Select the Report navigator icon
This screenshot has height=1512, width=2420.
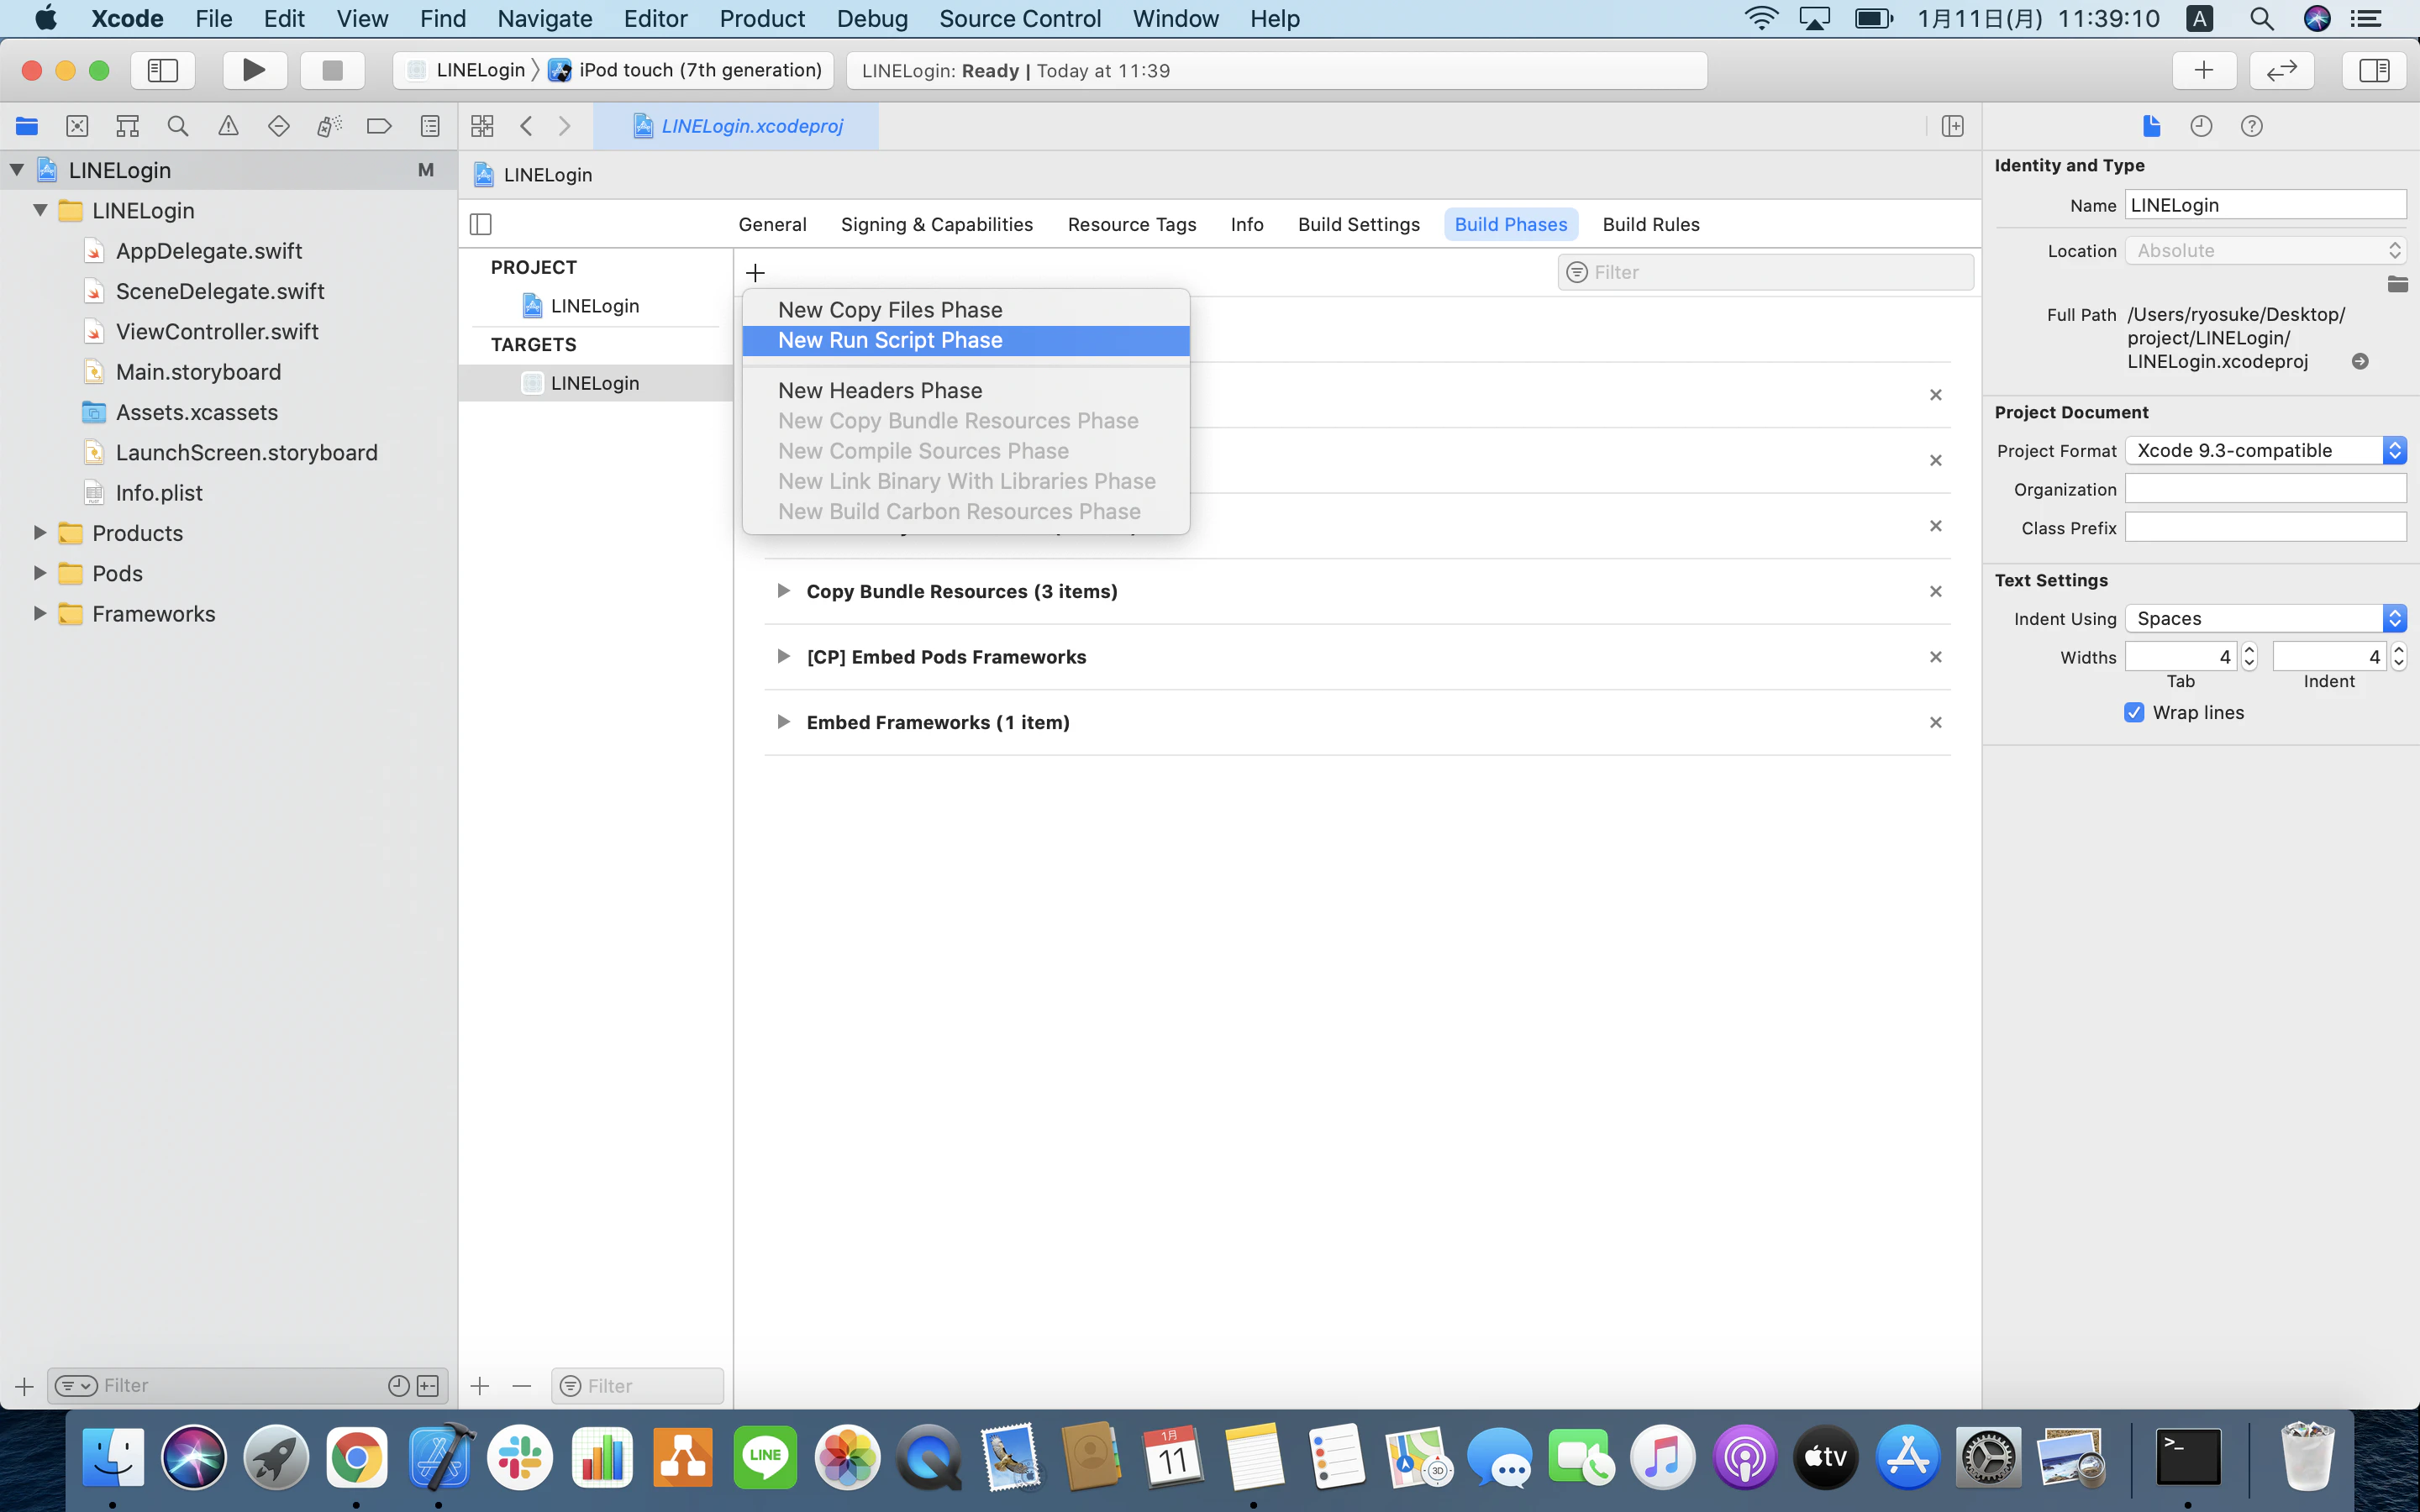(430, 126)
